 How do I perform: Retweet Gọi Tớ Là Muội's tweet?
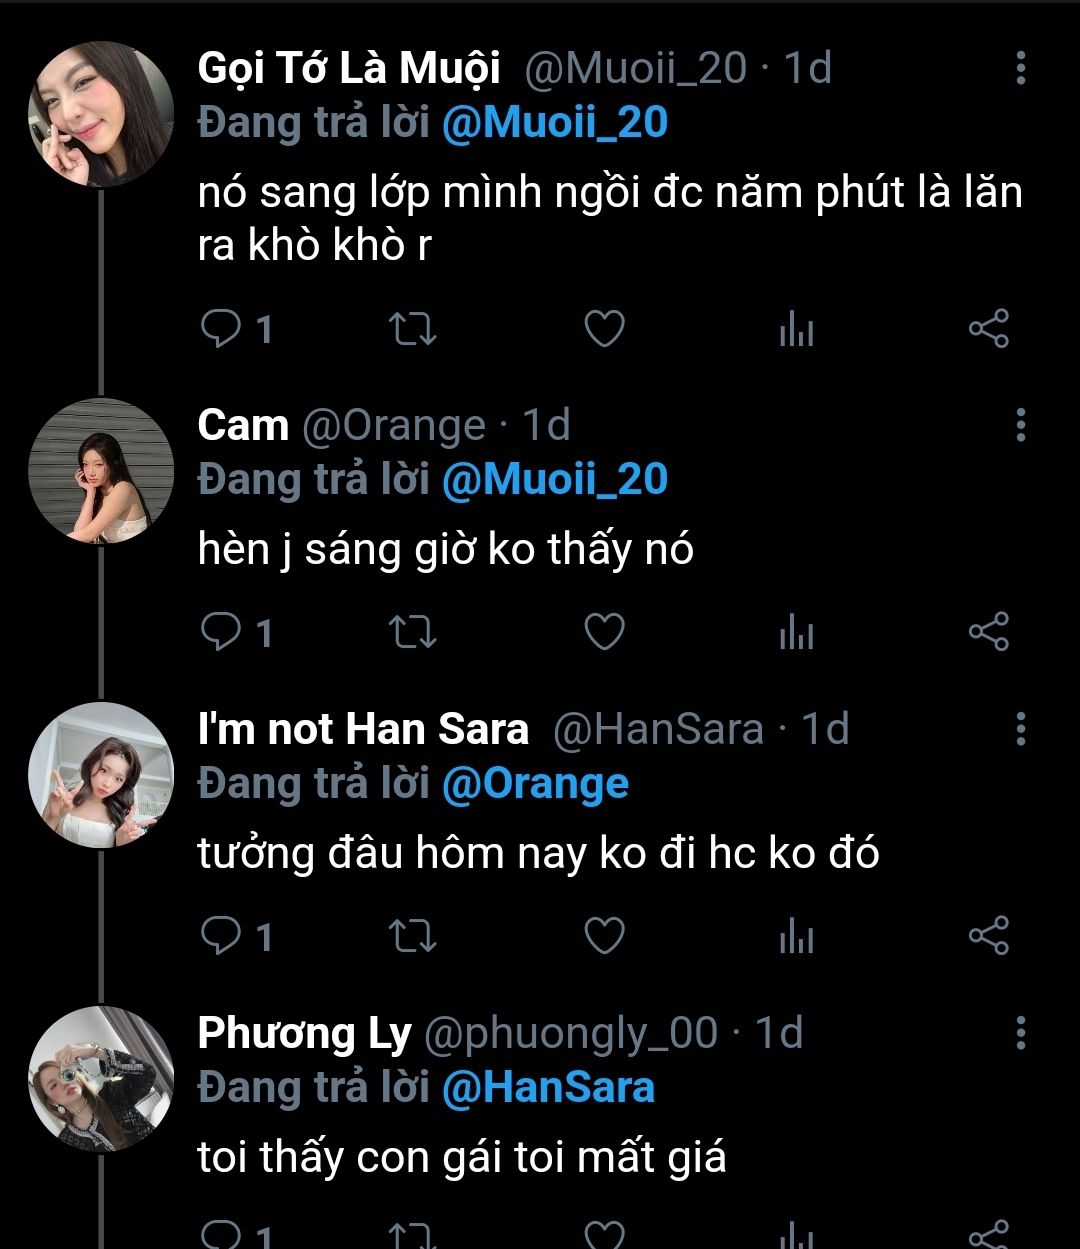[412, 329]
